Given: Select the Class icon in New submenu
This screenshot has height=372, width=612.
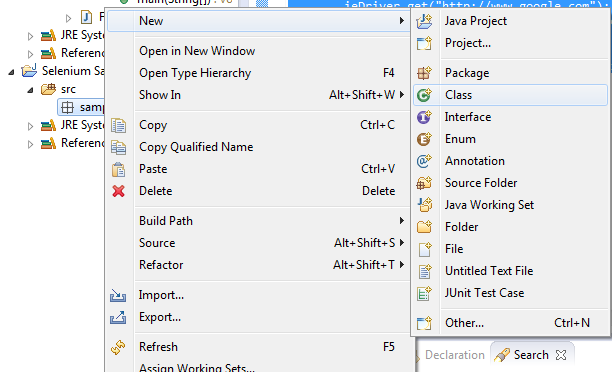Looking at the screenshot, I should point(424,95).
